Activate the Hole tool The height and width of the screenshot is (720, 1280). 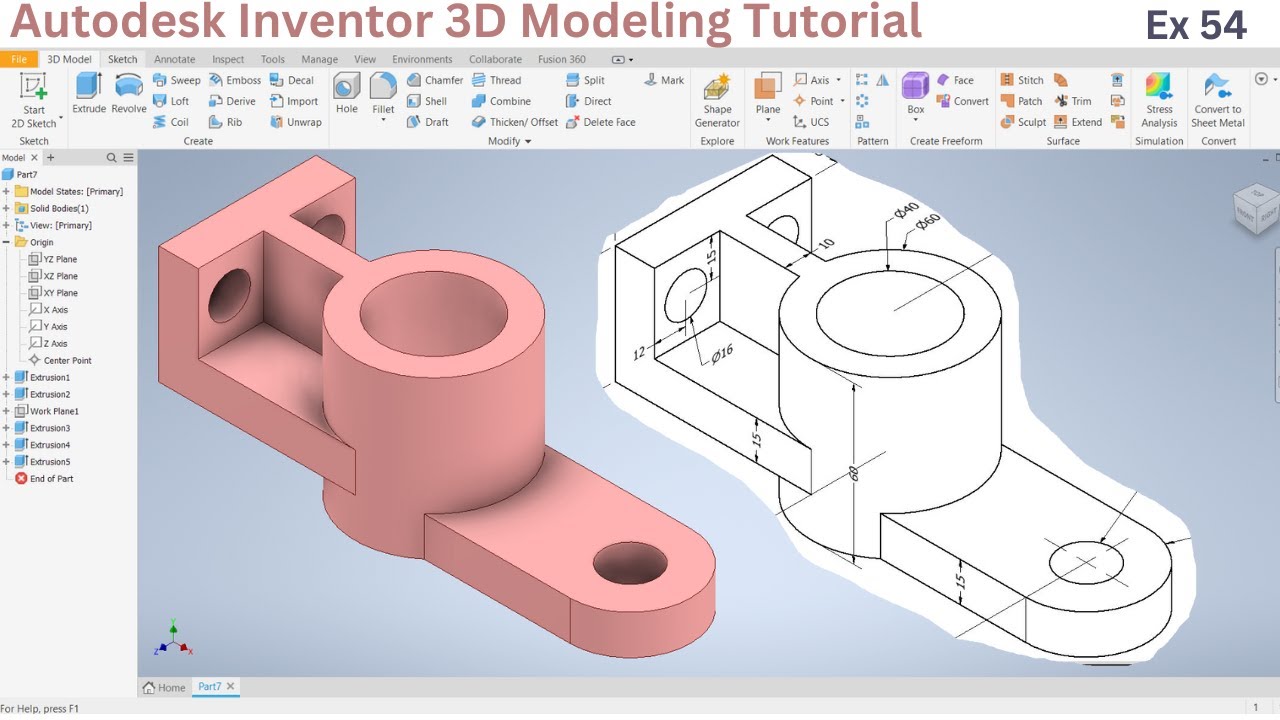[347, 93]
